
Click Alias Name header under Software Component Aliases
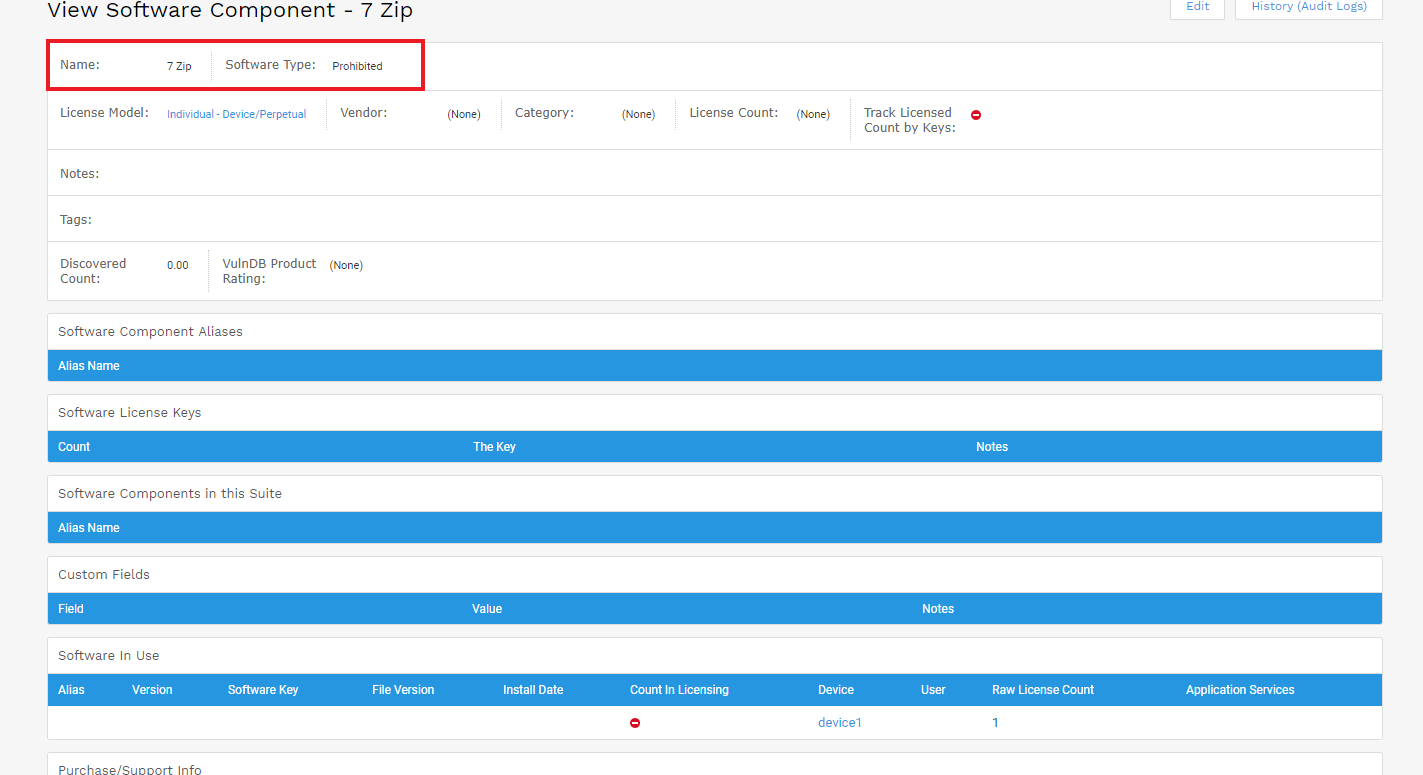(89, 366)
